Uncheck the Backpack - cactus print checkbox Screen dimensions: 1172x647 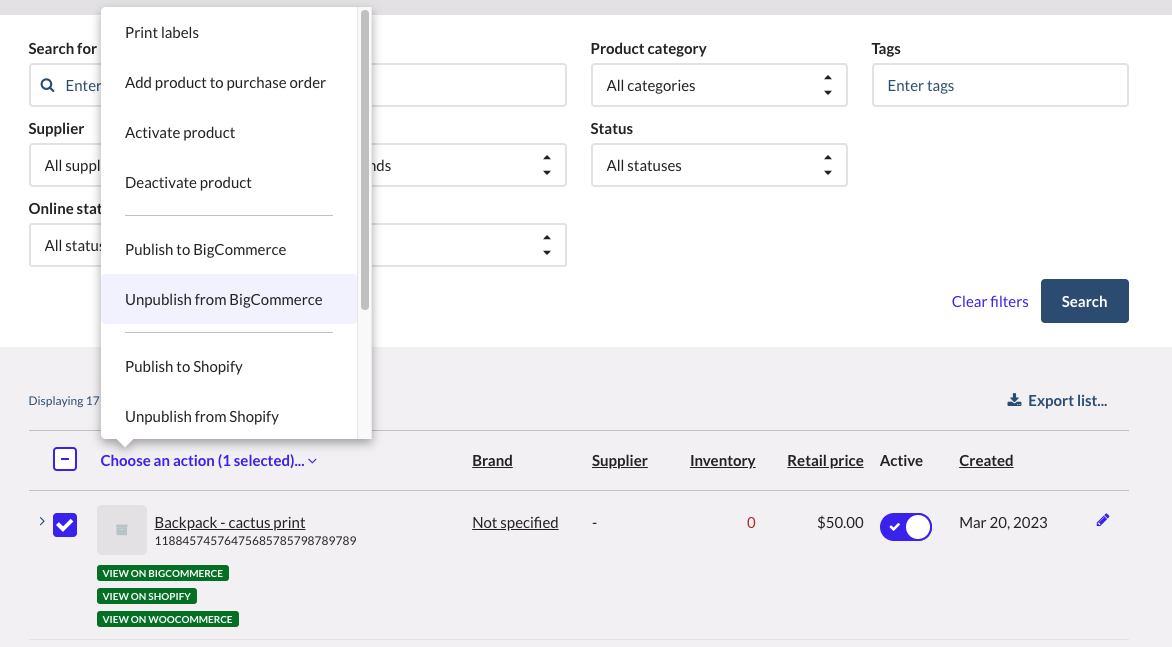65,524
